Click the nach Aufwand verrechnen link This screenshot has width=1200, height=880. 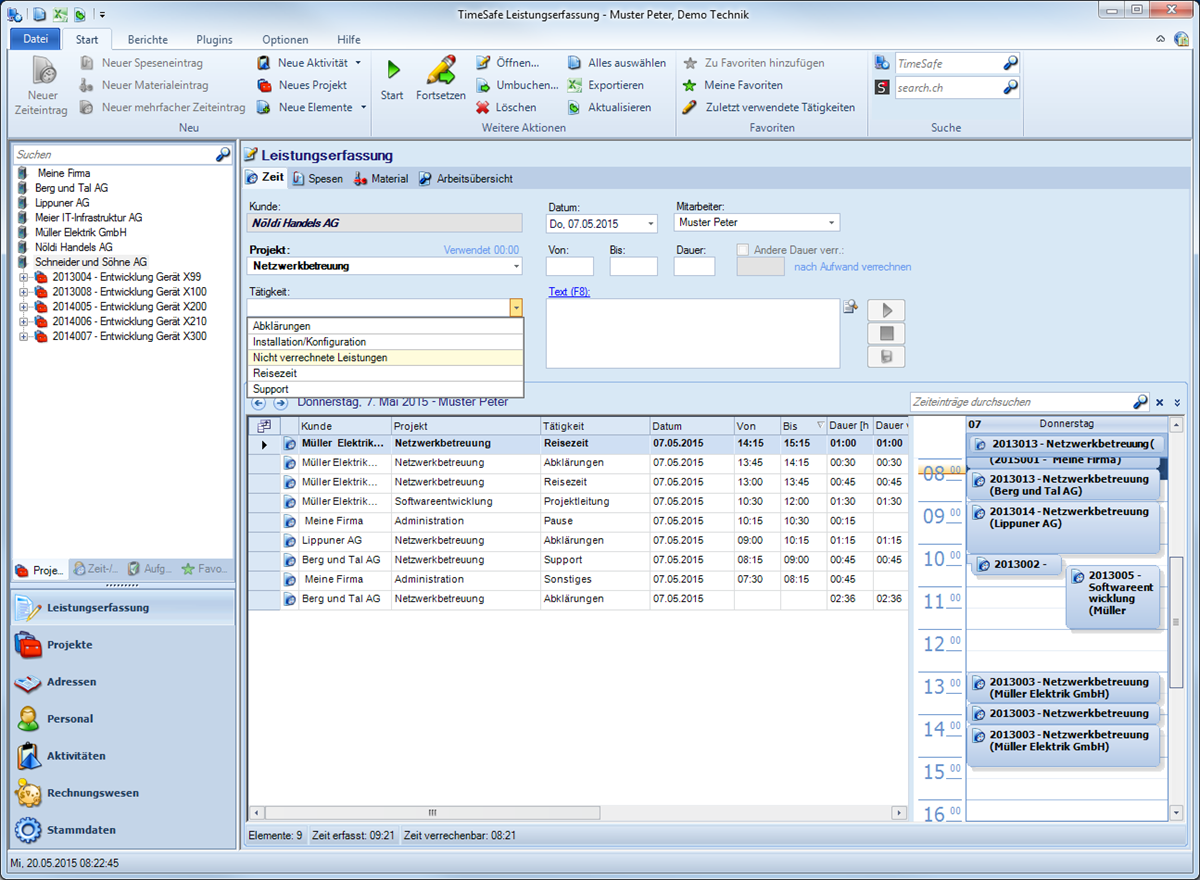(x=852, y=267)
